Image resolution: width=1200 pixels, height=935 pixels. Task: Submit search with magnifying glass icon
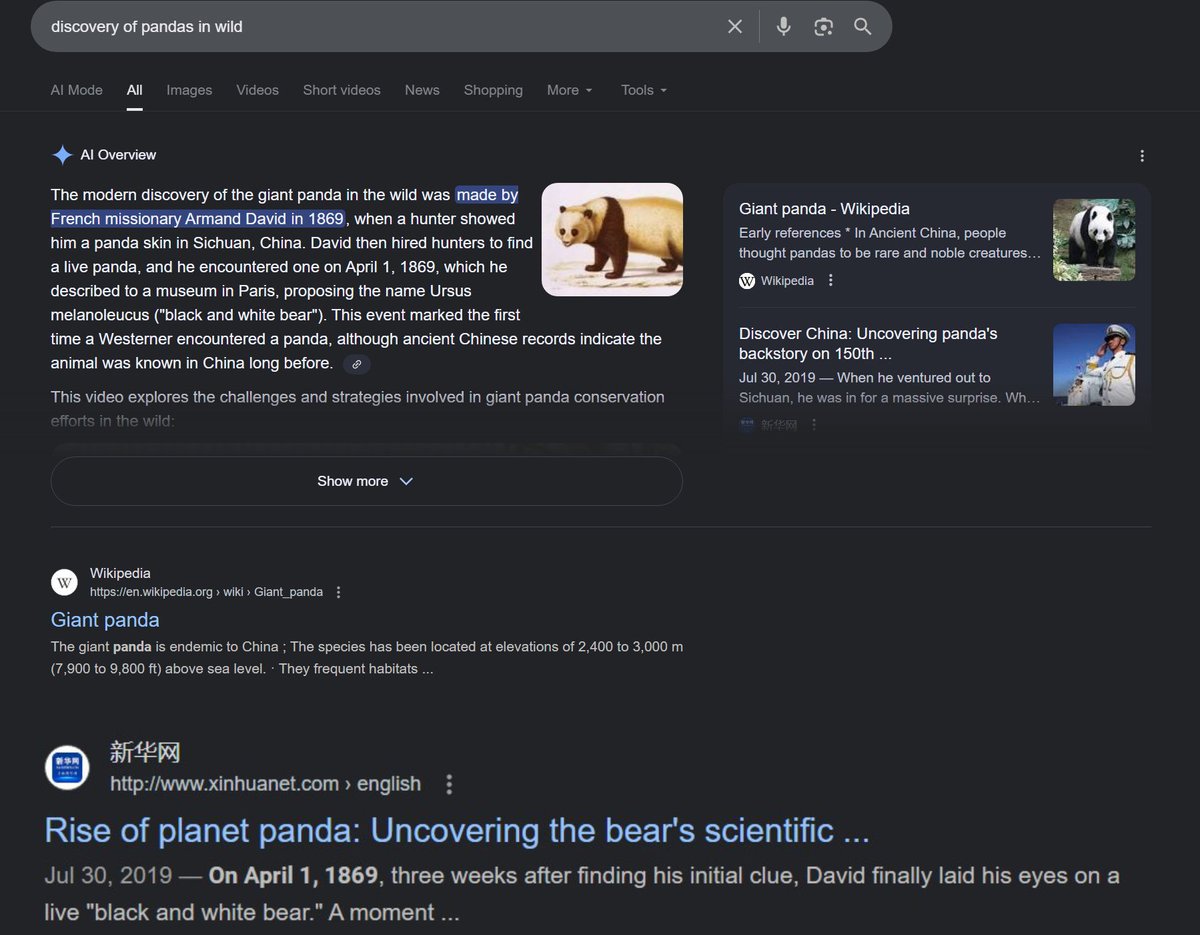[x=863, y=27]
